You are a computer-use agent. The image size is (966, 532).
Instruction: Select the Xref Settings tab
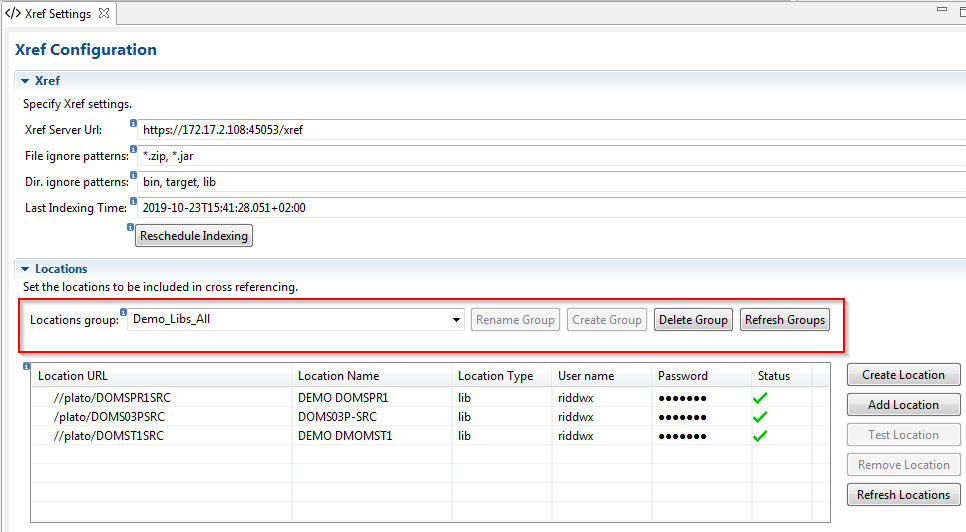(x=56, y=14)
